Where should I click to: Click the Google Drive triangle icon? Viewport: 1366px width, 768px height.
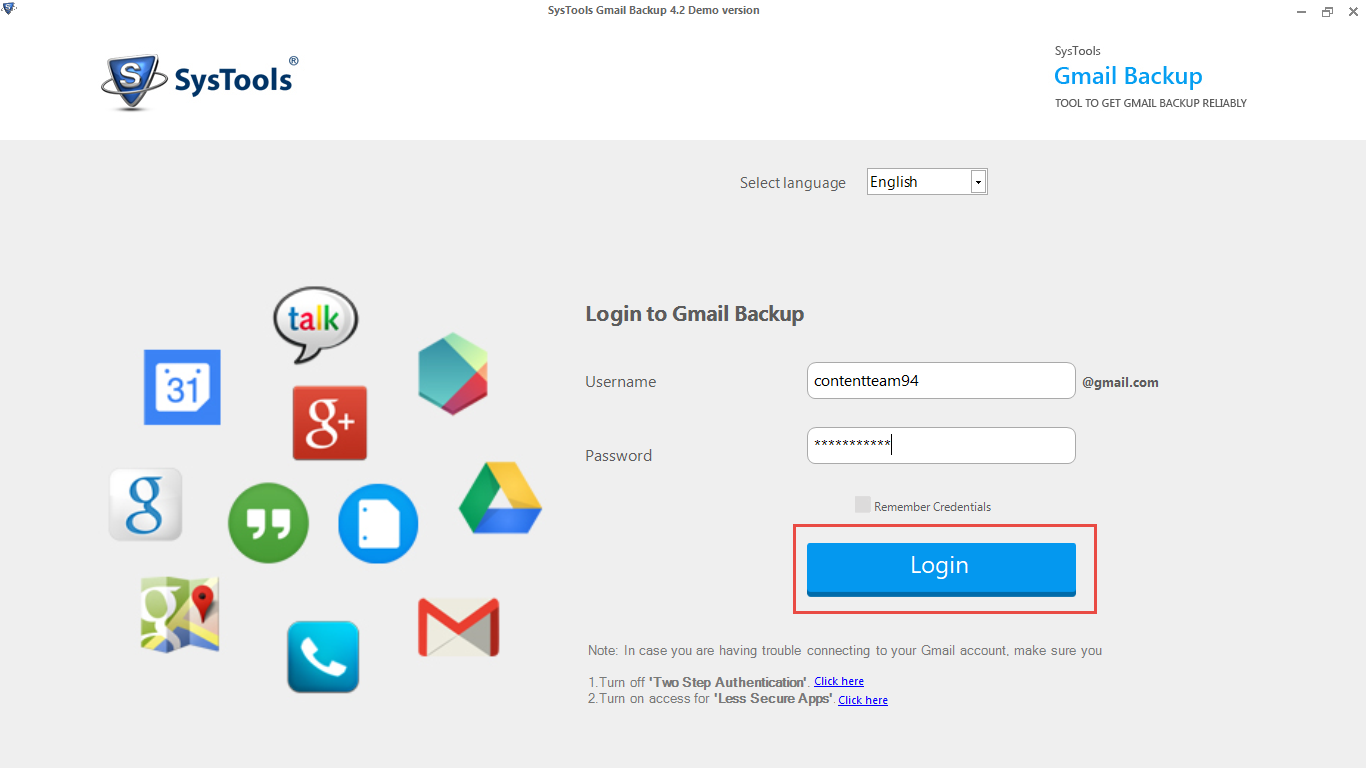(500, 498)
